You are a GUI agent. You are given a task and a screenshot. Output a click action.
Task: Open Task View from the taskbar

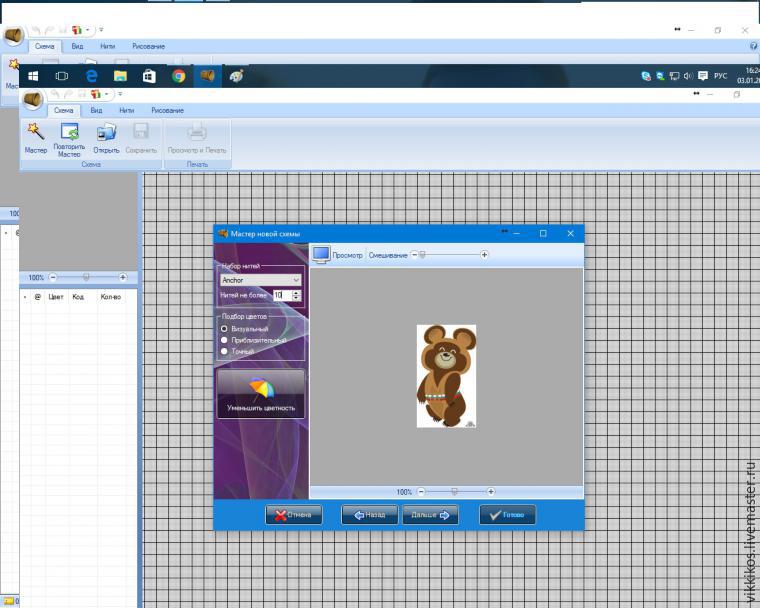(62, 76)
